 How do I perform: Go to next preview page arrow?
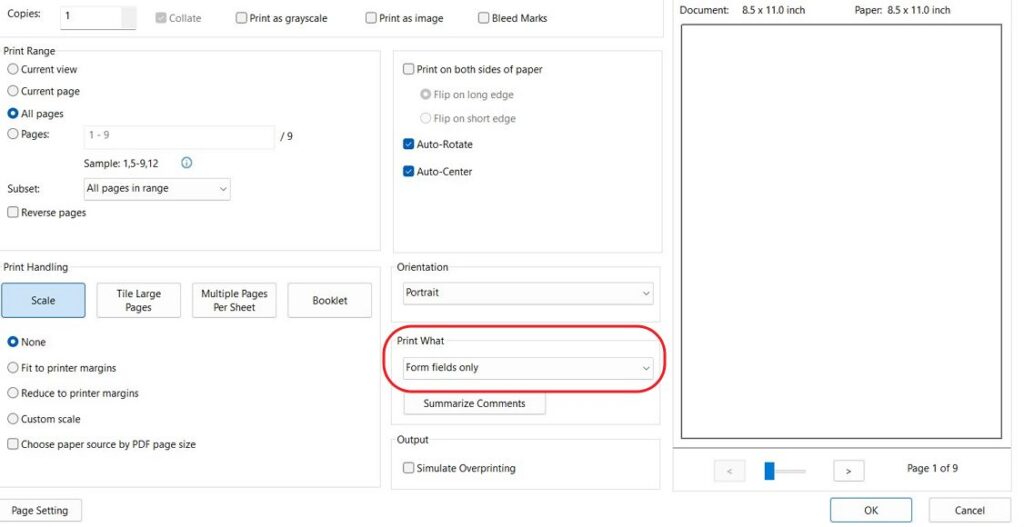[848, 470]
